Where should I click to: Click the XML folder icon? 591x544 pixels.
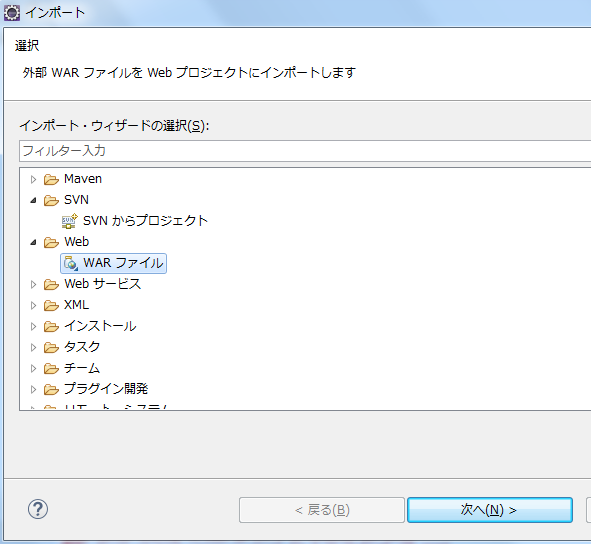tap(51, 305)
